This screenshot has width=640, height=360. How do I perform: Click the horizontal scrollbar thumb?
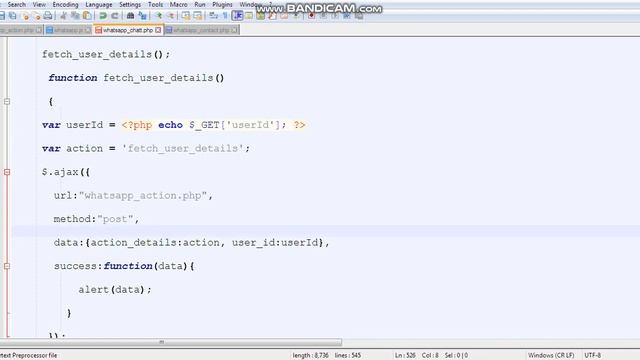click(171, 342)
